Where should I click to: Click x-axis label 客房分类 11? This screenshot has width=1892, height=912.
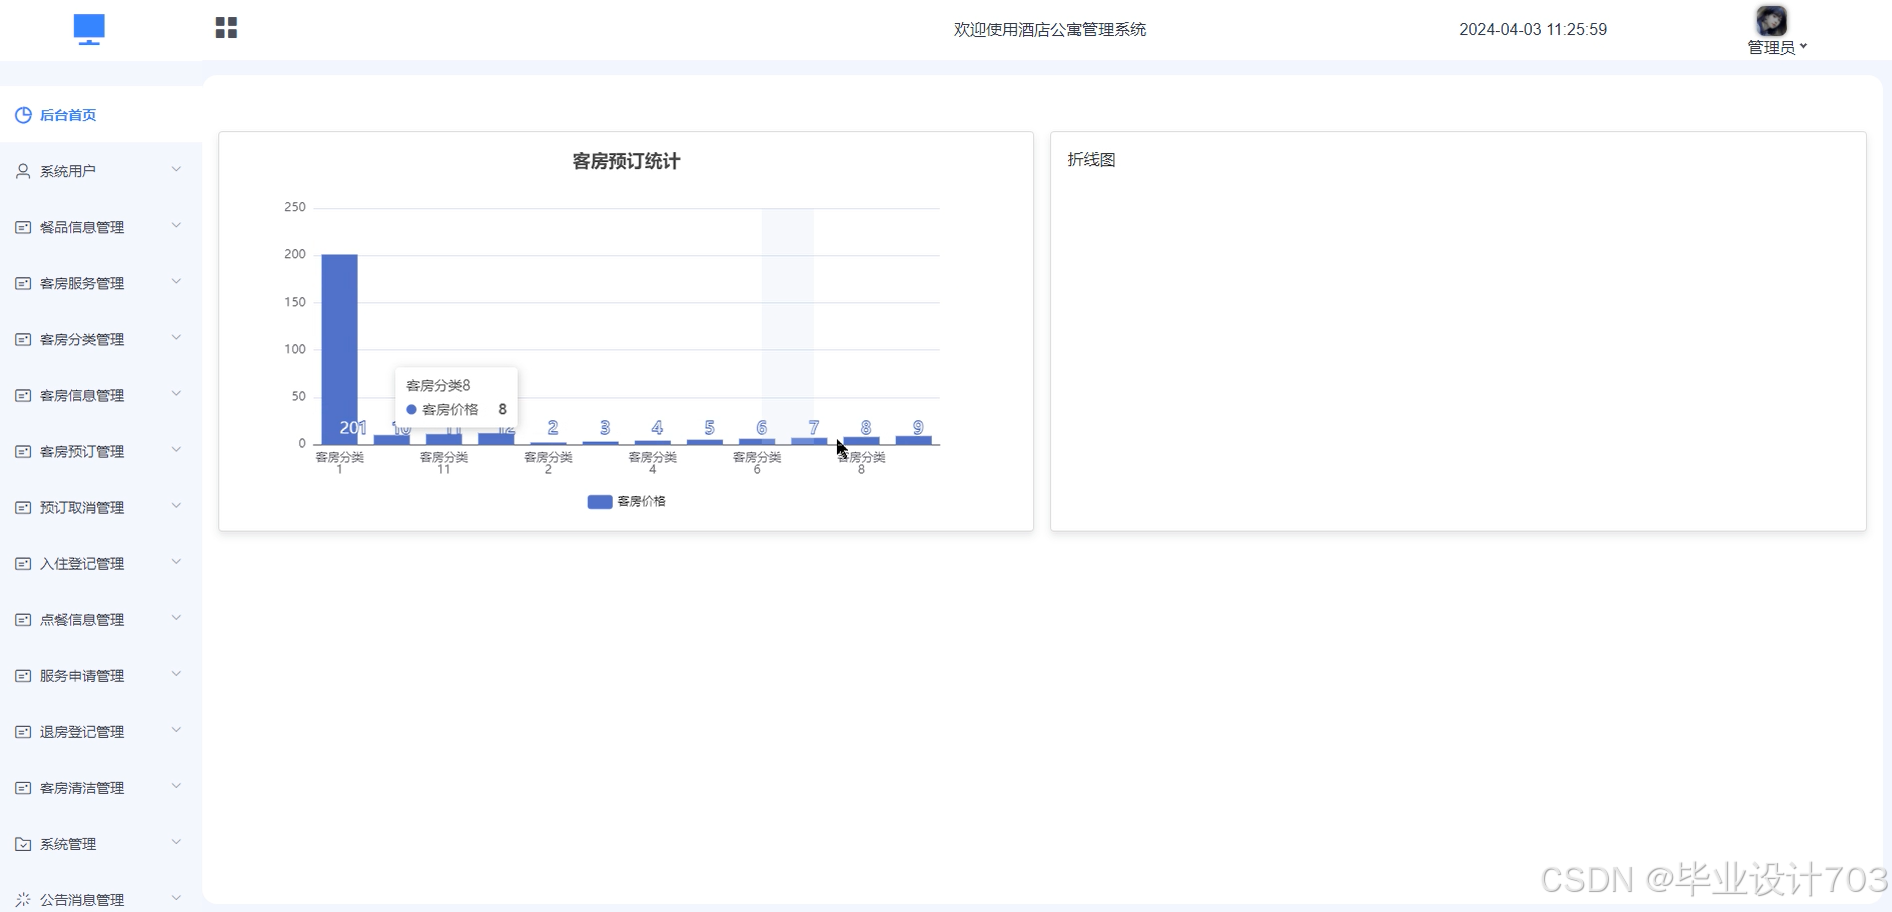pos(444,462)
